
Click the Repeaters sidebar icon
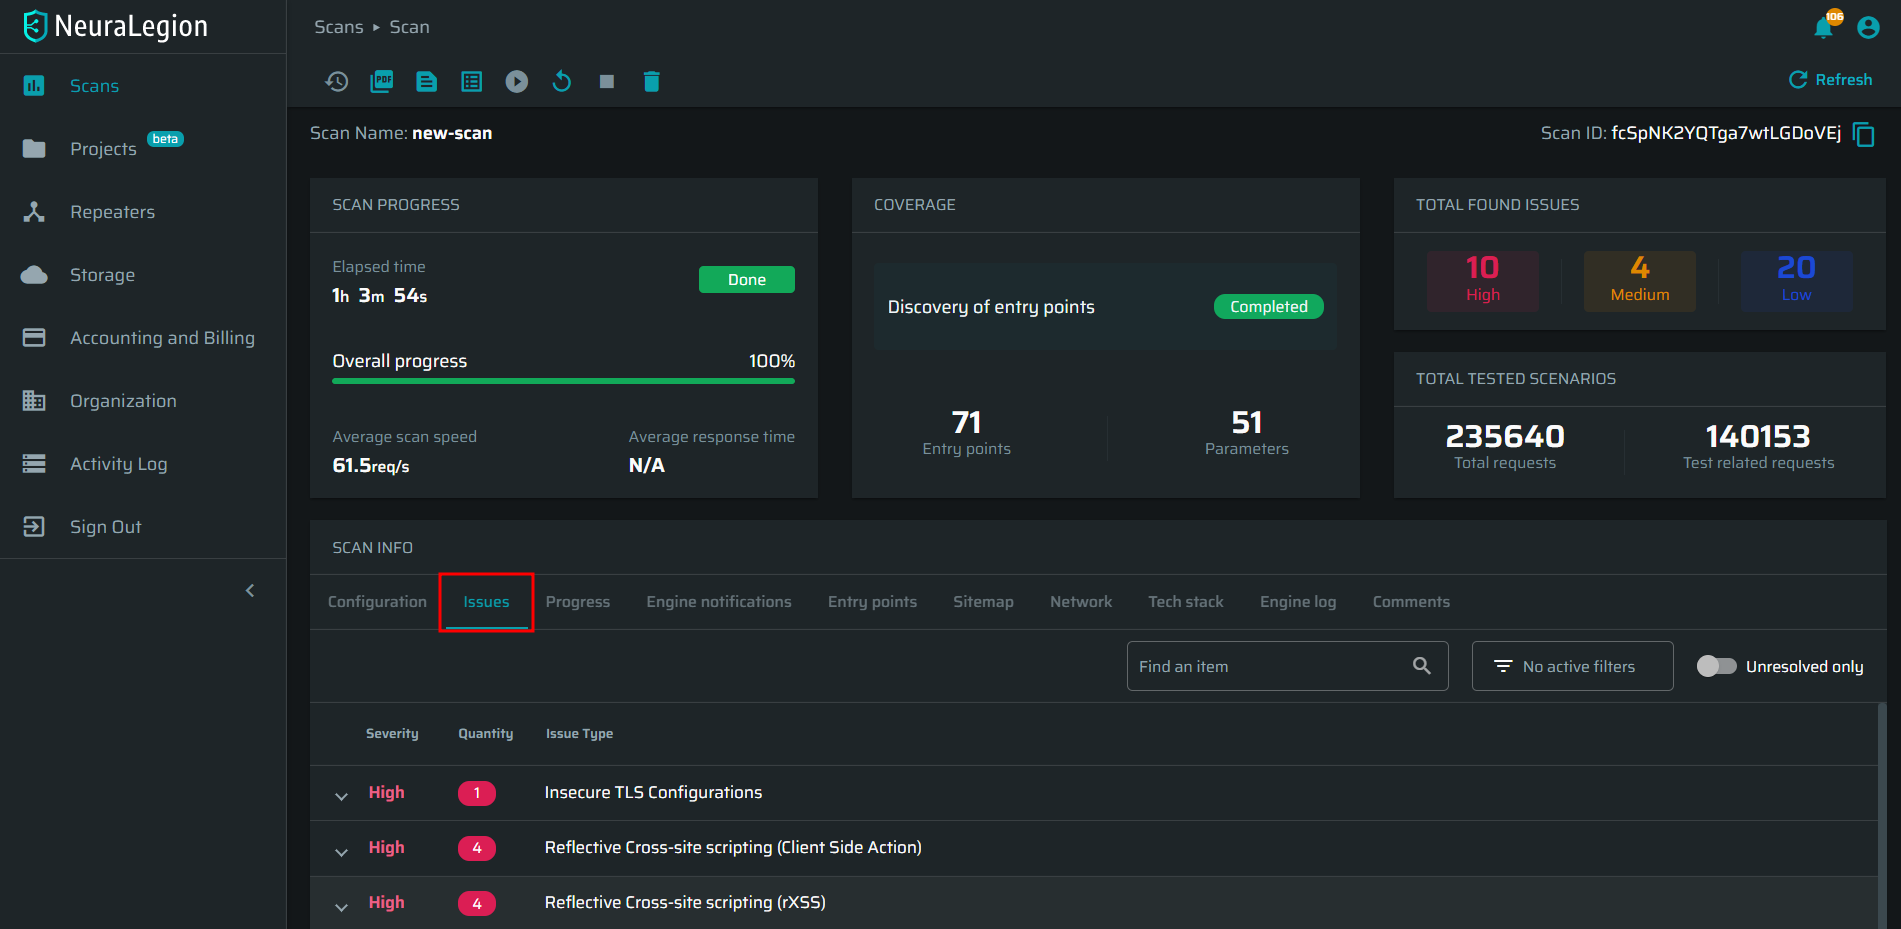point(34,212)
